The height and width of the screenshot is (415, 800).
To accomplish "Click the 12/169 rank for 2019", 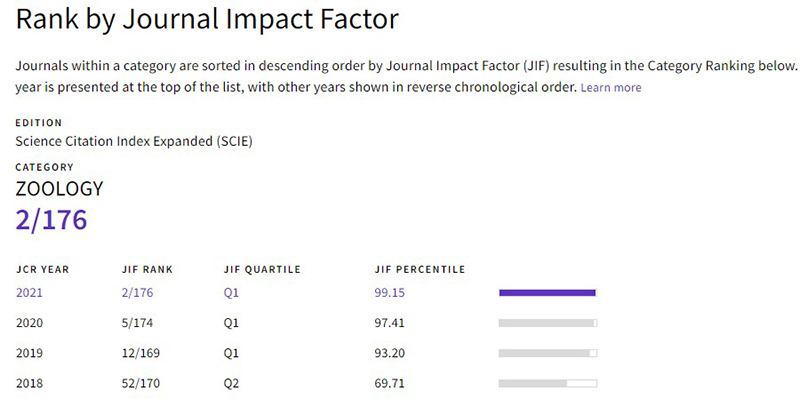I will tap(142, 353).
